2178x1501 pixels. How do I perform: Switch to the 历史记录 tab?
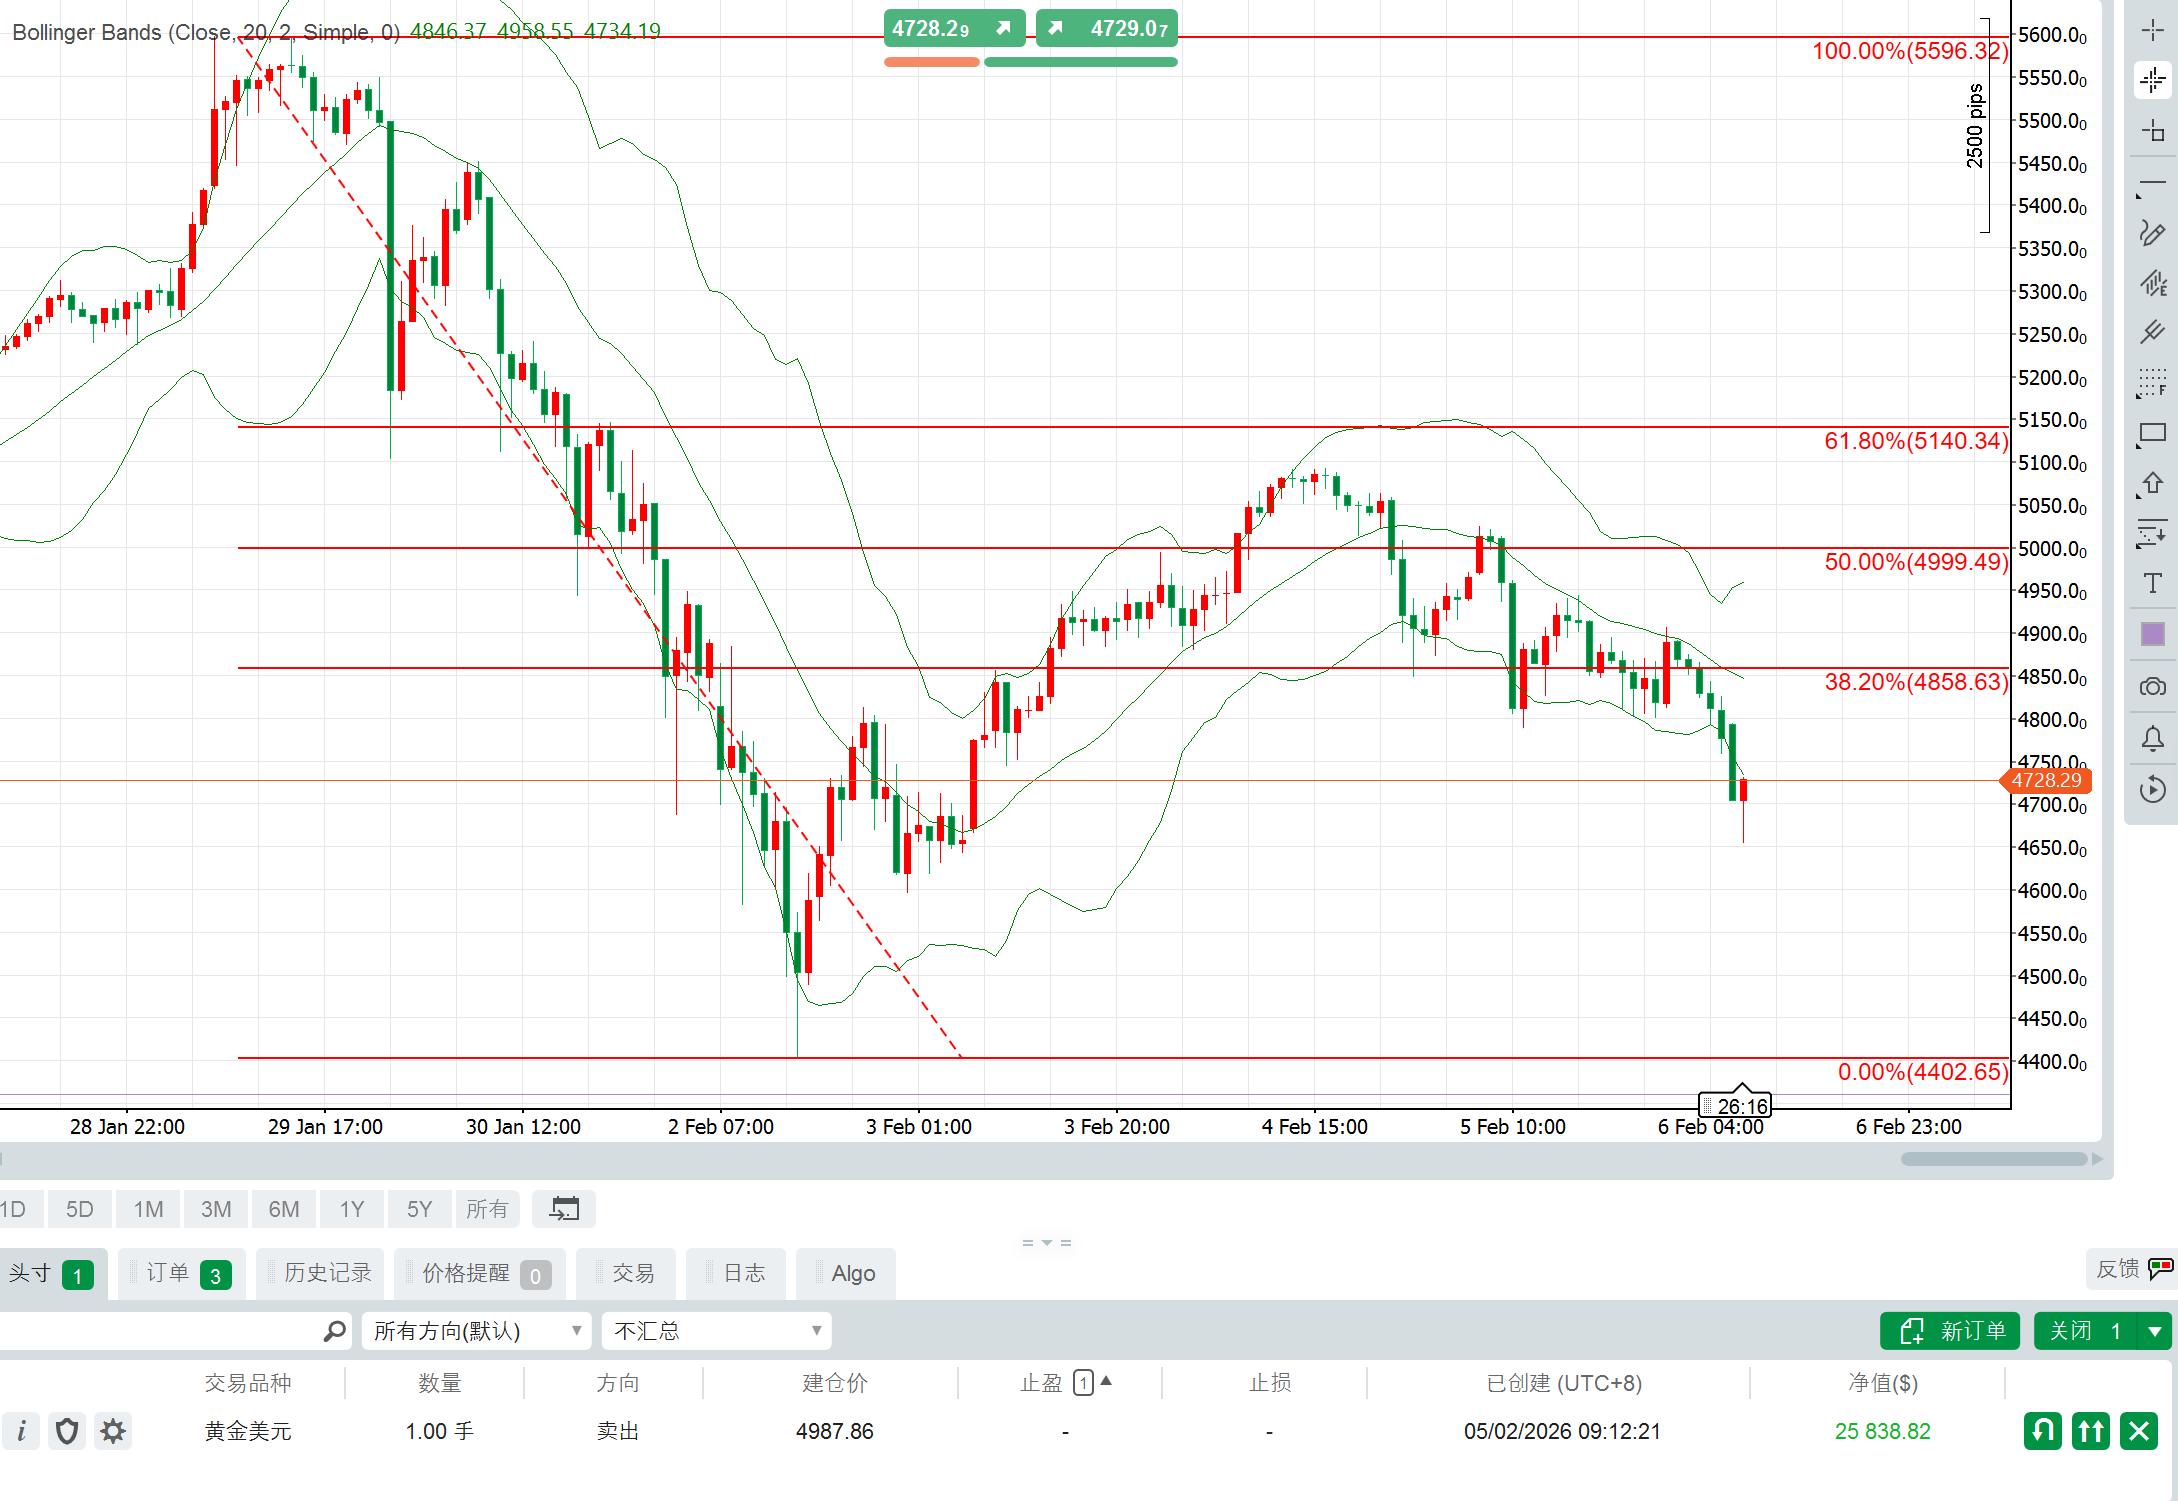(326, 1273)
